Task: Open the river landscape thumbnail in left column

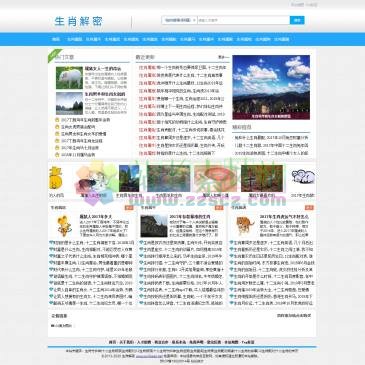Action: [69, 103]
